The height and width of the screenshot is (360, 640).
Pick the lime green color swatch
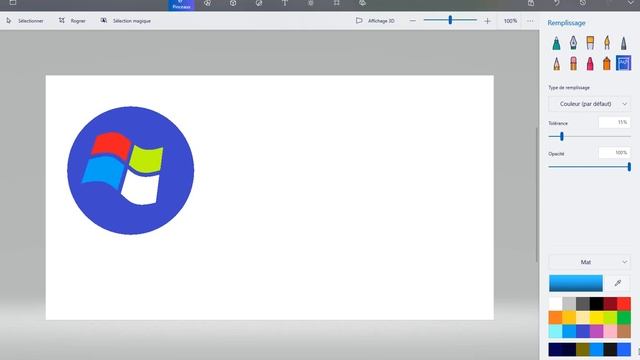610,318
